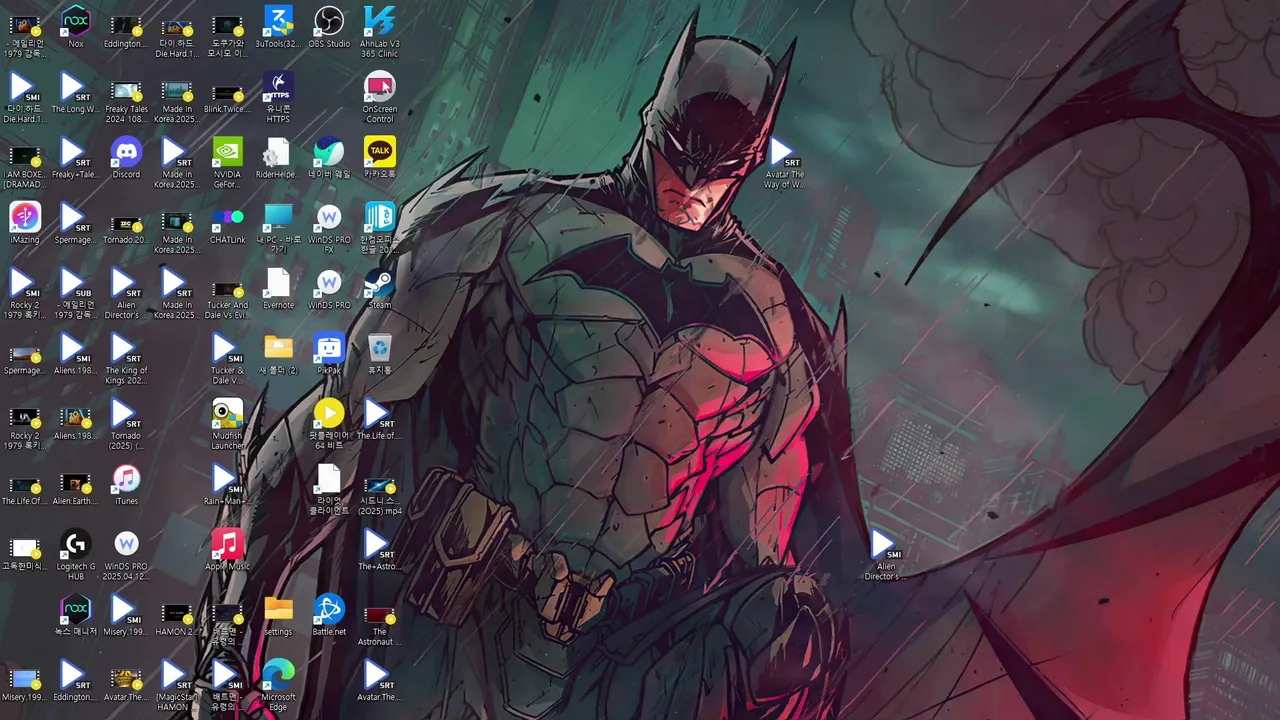
Task: Select the 녹스 매니저 shortcut
Action: (x=76, y=616)
